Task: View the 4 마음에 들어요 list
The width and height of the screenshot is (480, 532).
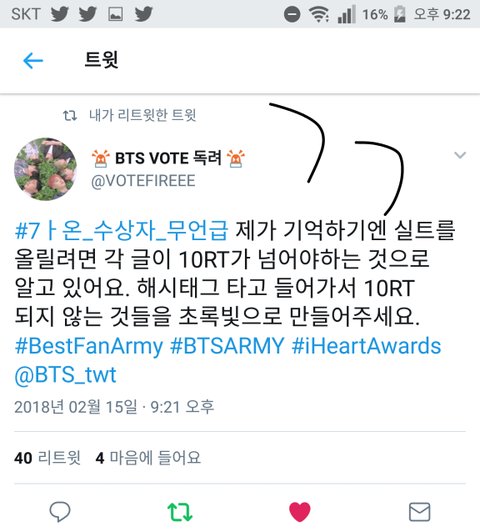Action: point(148,458)
